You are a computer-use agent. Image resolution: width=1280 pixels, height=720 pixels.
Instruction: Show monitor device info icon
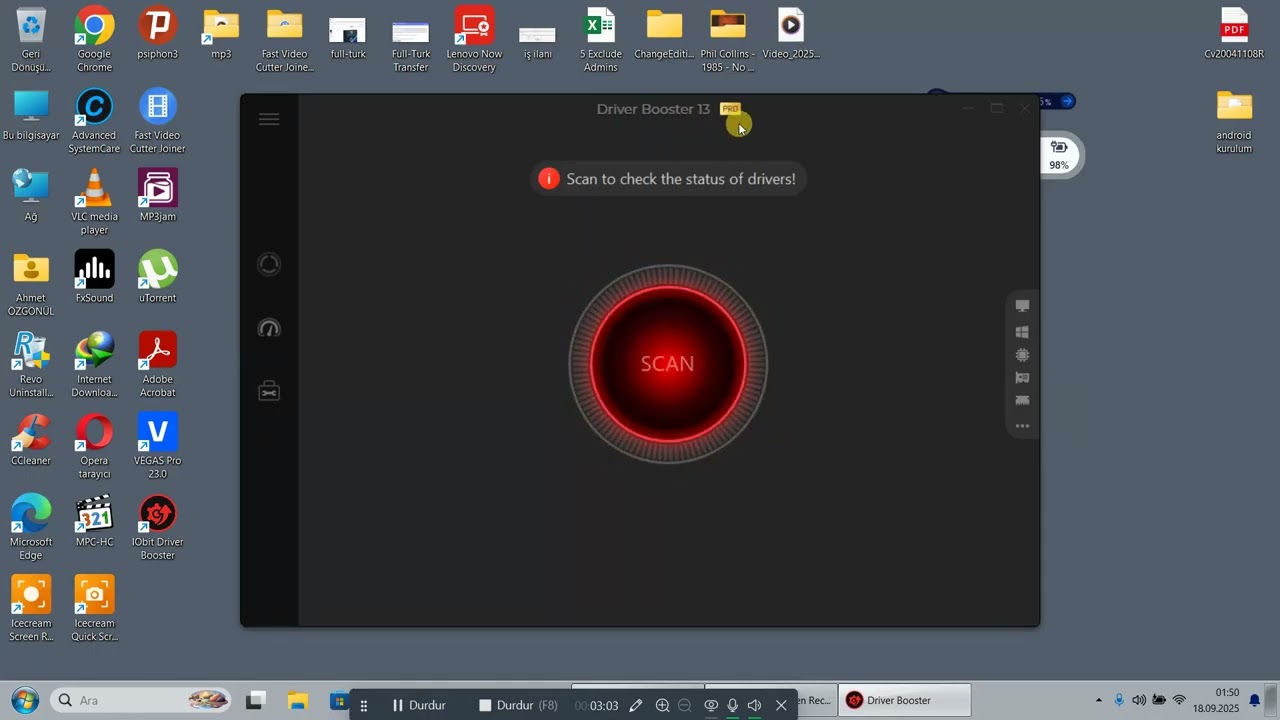click(x=1022, y=306)
